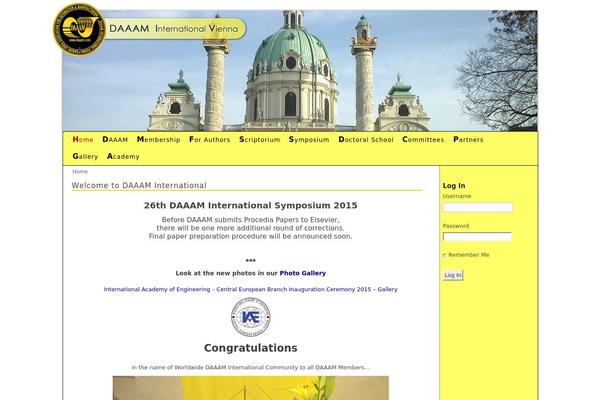Focus the Password input field
Viewport: 600px width, 400px height.
(x=478, y=237)
